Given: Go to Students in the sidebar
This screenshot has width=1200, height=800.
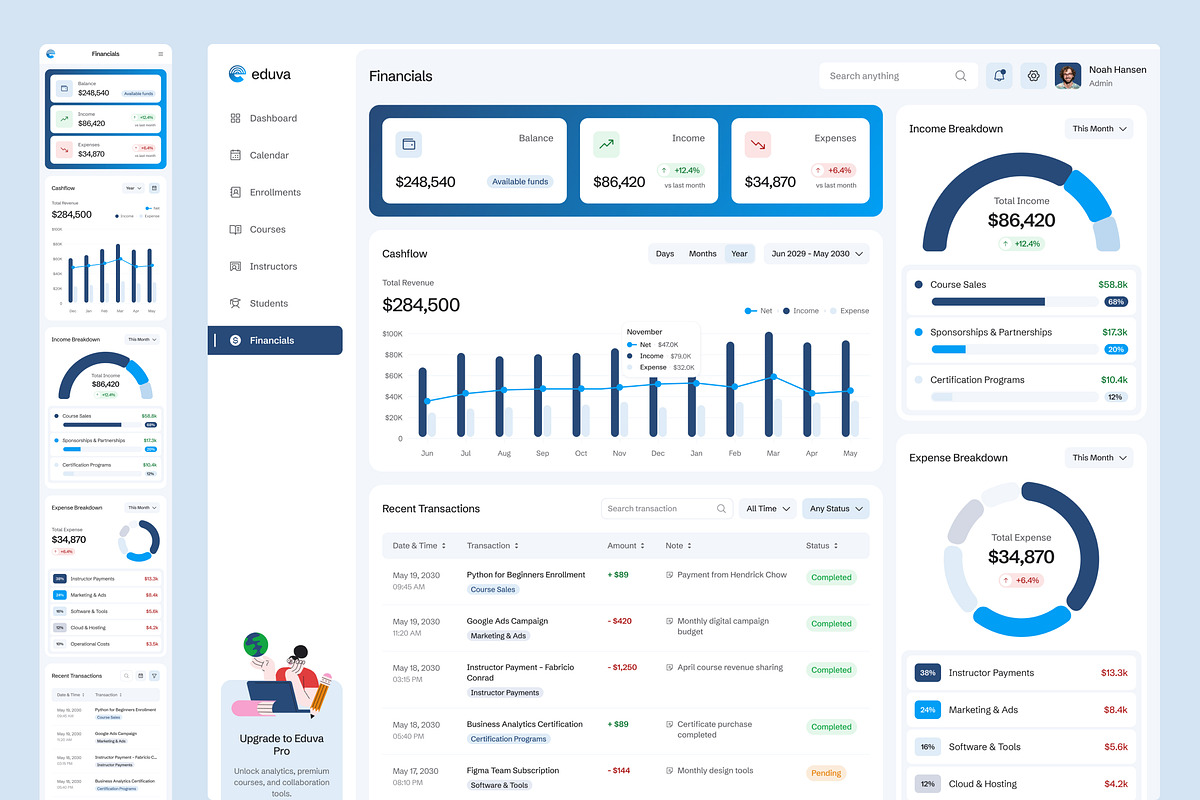Looking at the screenshot, I should pyautogui.click(x=269, y=303).
